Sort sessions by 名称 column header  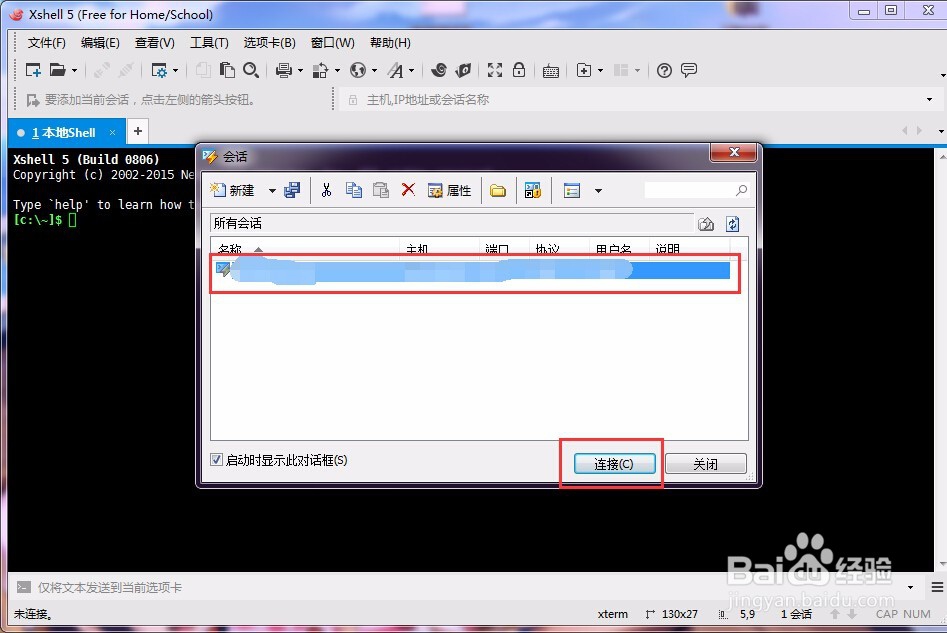305,248
